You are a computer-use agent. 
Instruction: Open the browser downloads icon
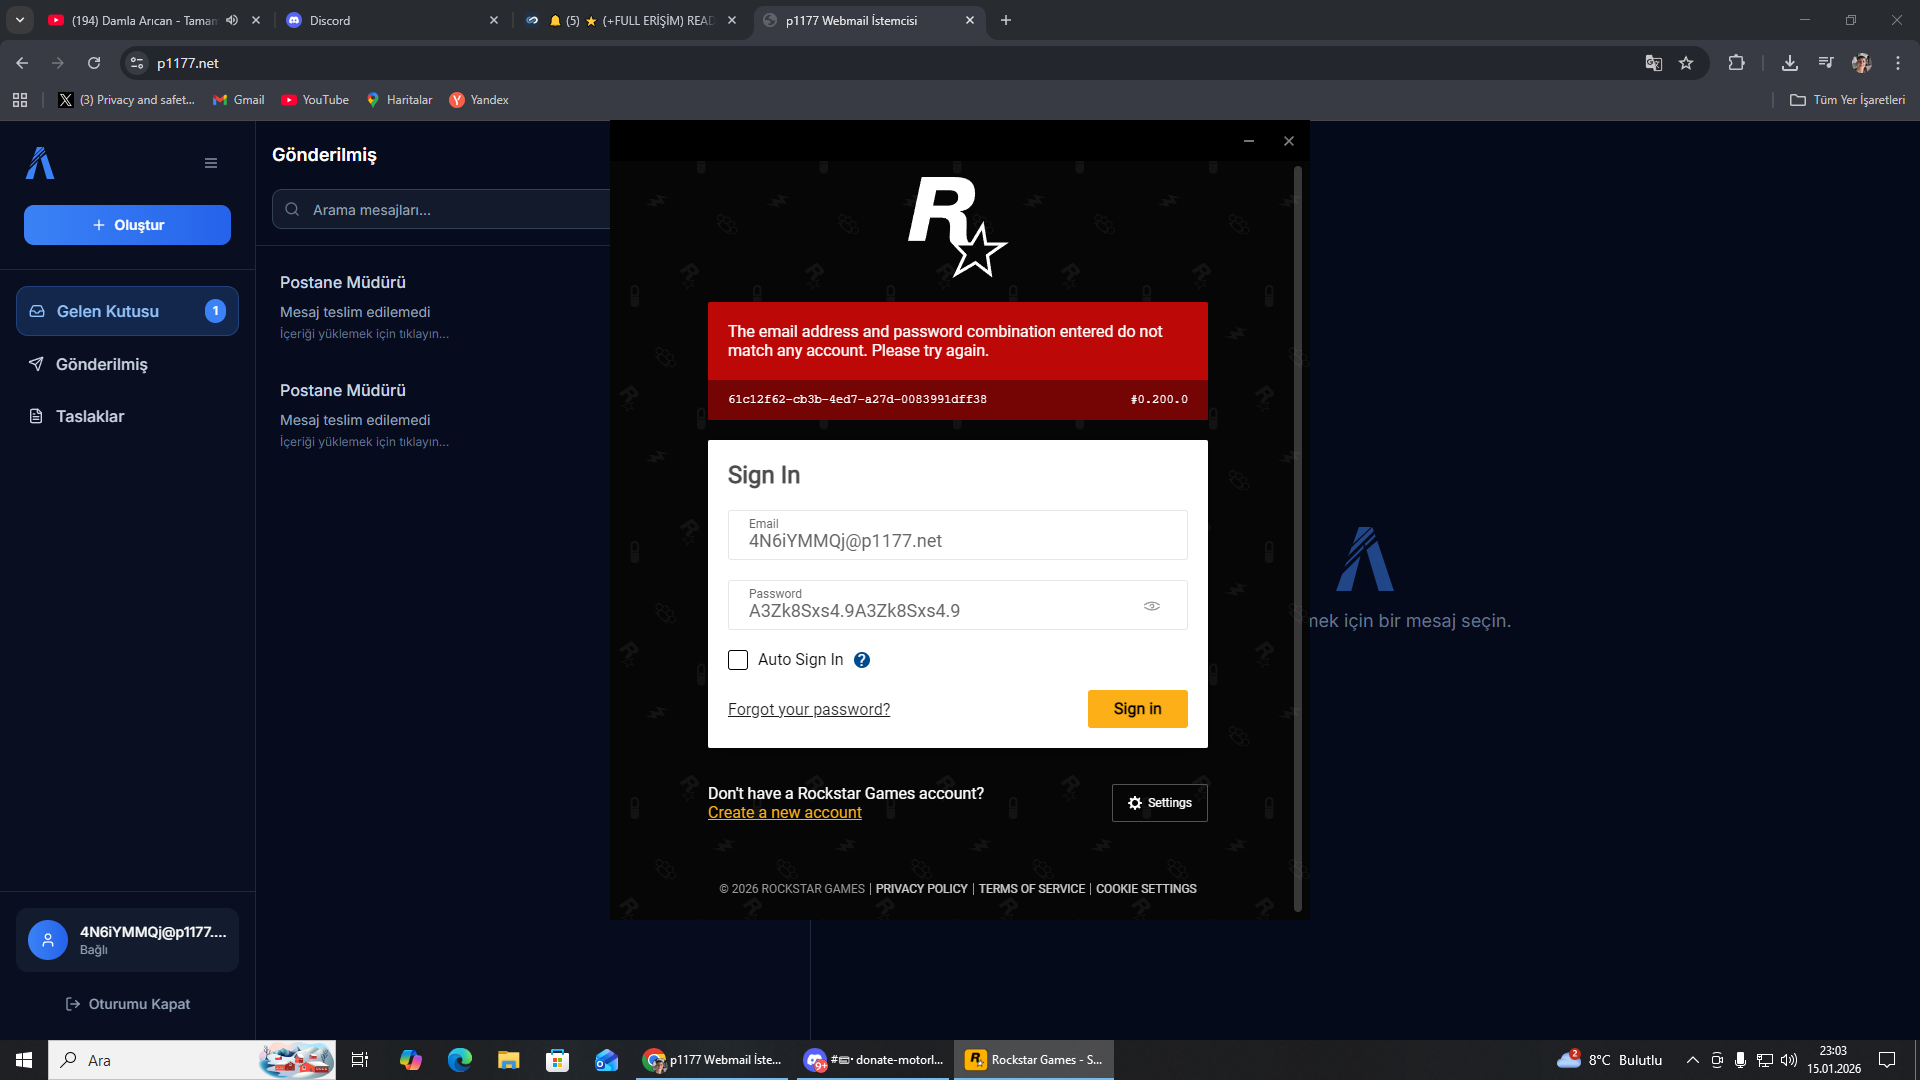tap(1790, 63)
